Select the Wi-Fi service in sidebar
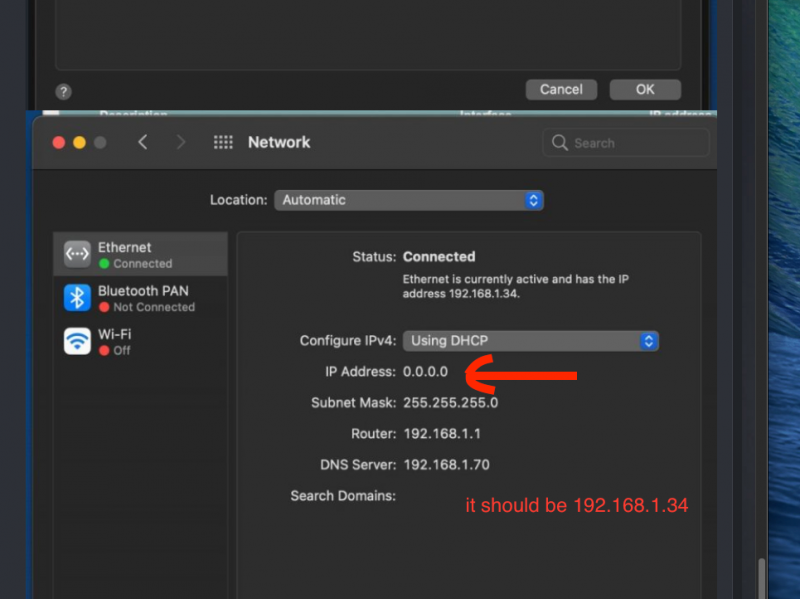 click(x=140, y=341)
